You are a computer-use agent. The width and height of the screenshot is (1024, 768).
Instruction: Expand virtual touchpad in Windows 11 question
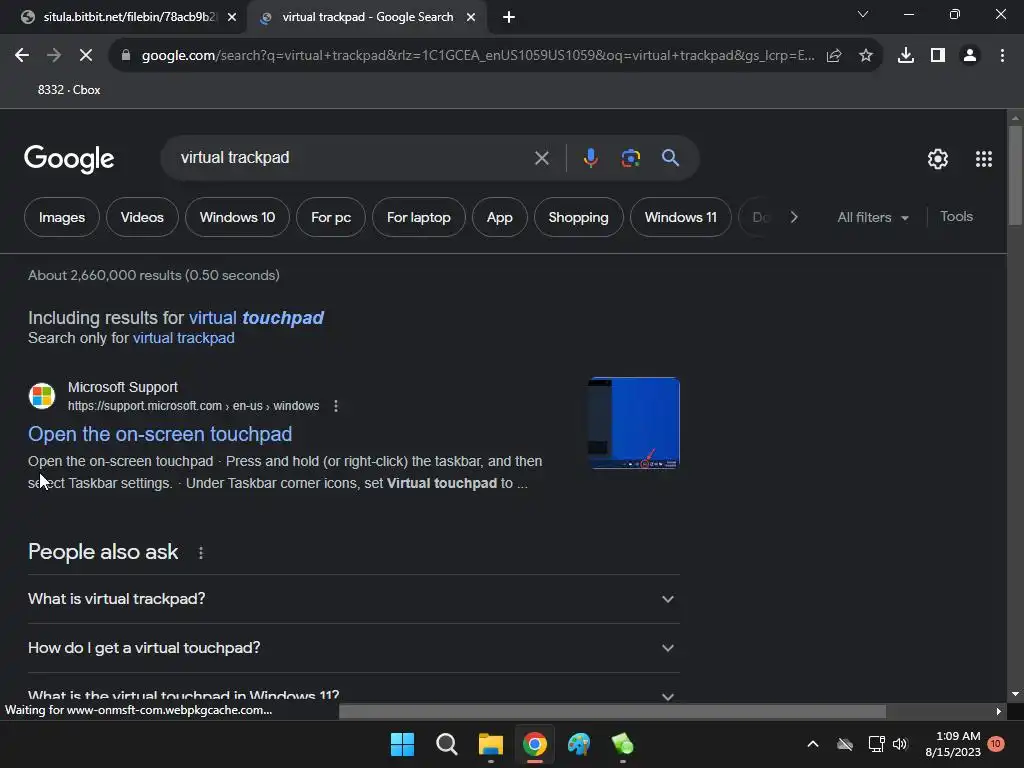tap(353, 695)
